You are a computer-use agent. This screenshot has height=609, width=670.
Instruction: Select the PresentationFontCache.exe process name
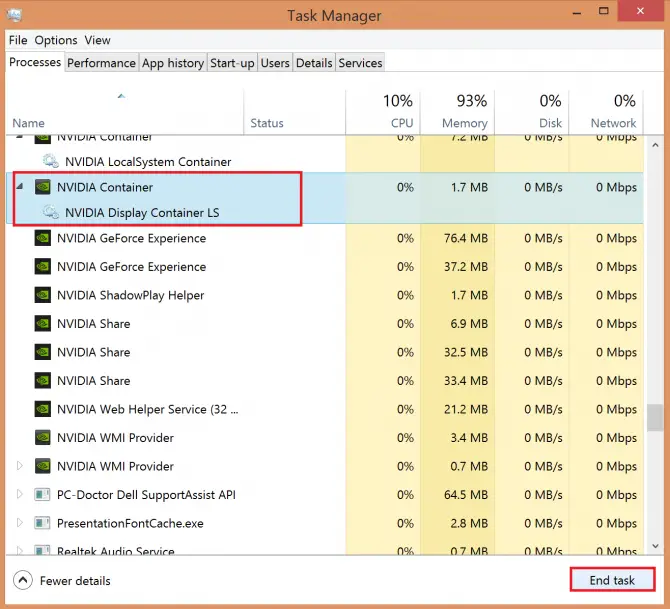pos(130,524)
